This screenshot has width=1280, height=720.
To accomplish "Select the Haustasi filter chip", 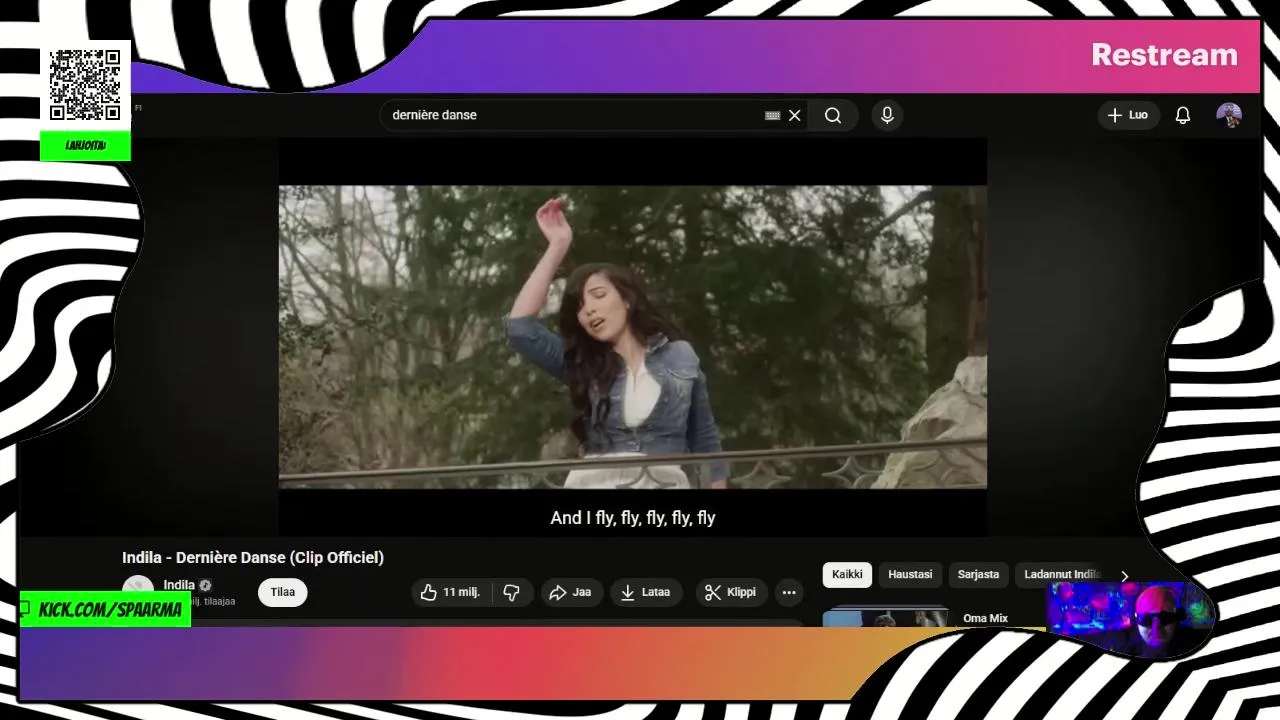I will coord(910,574).
